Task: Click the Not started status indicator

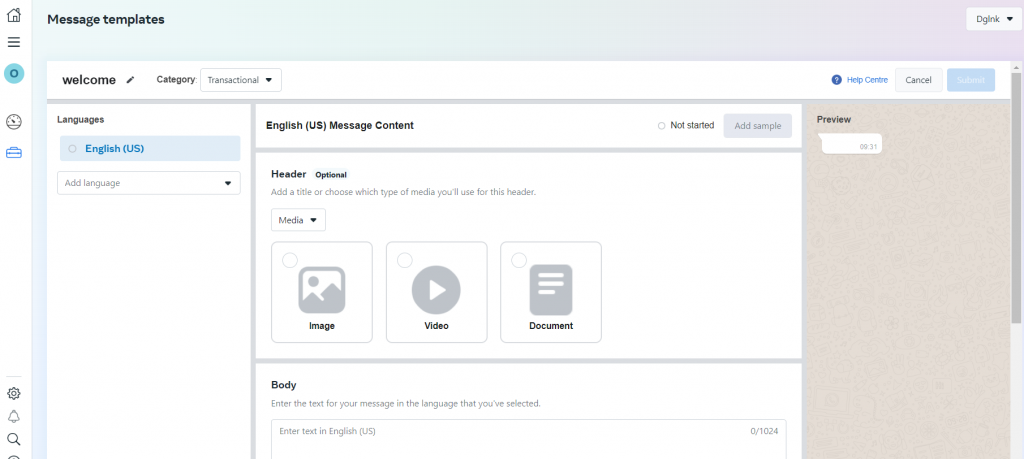Action: (x=686, y=125)
